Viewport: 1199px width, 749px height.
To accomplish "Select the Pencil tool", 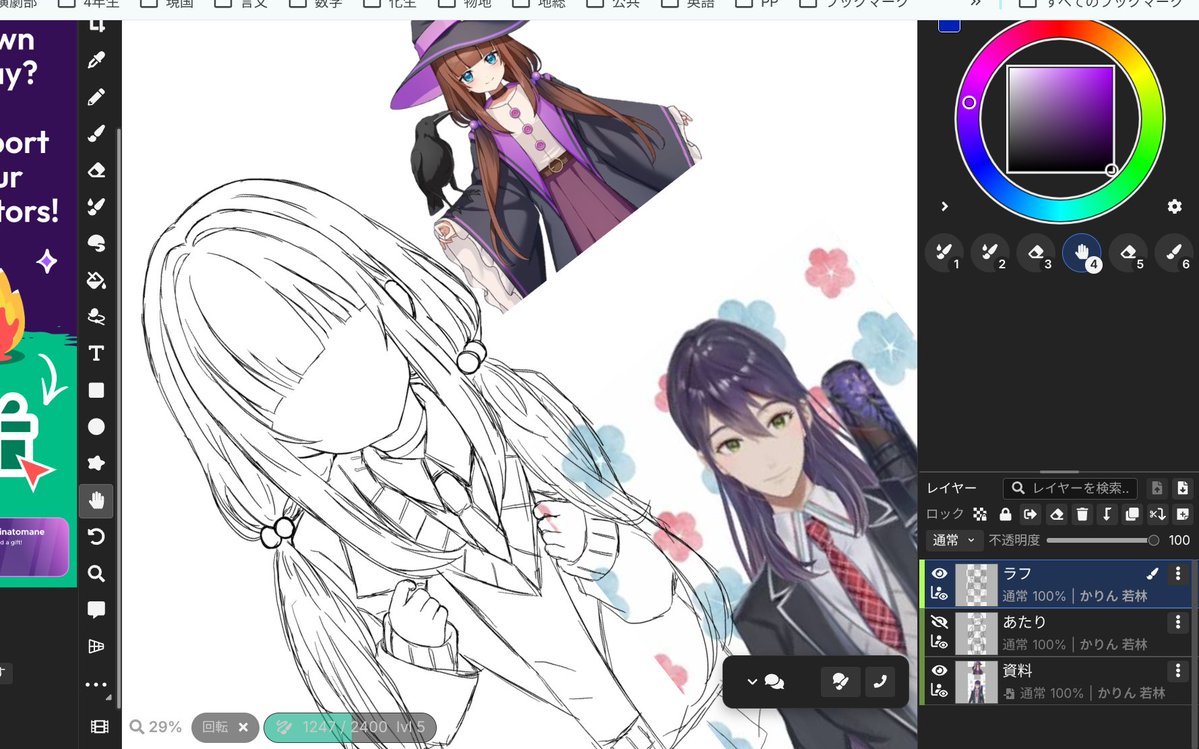I will pos(96,97).
